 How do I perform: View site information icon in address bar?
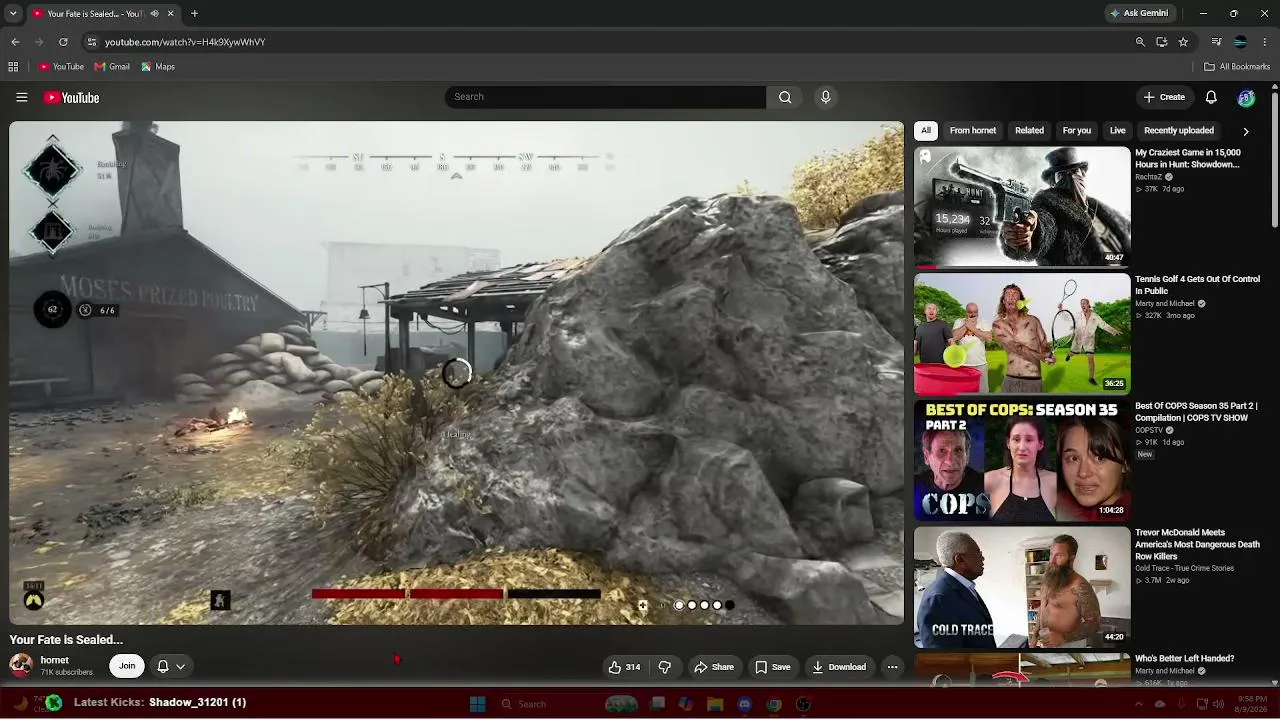[x=92, y=42]
